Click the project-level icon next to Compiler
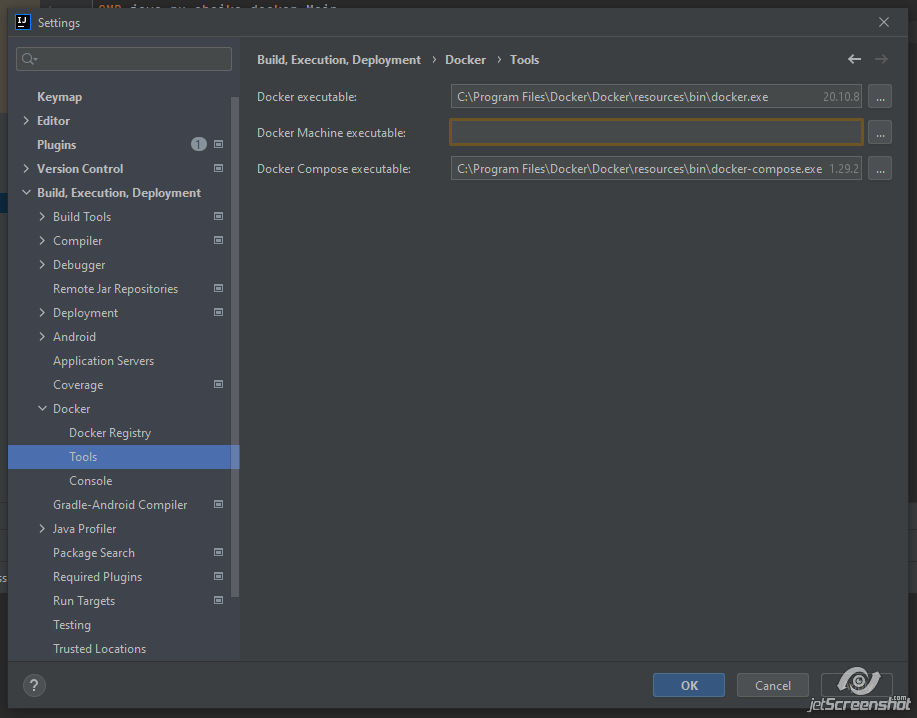917x718 pixels. coord(218,240)
